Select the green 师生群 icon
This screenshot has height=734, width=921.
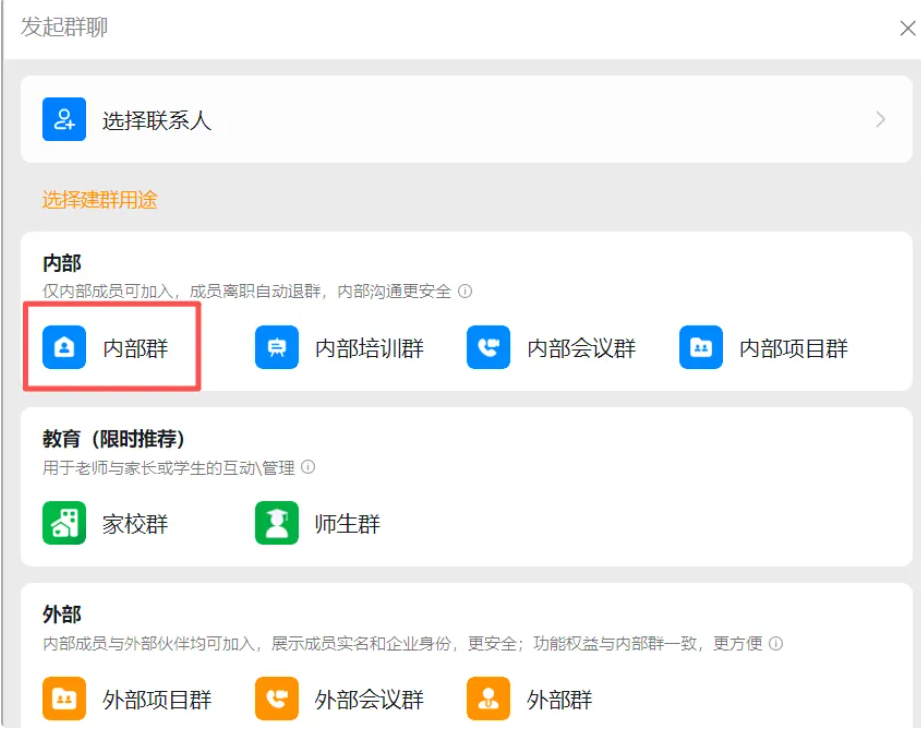pyautogui.click(x=277, y=524)
